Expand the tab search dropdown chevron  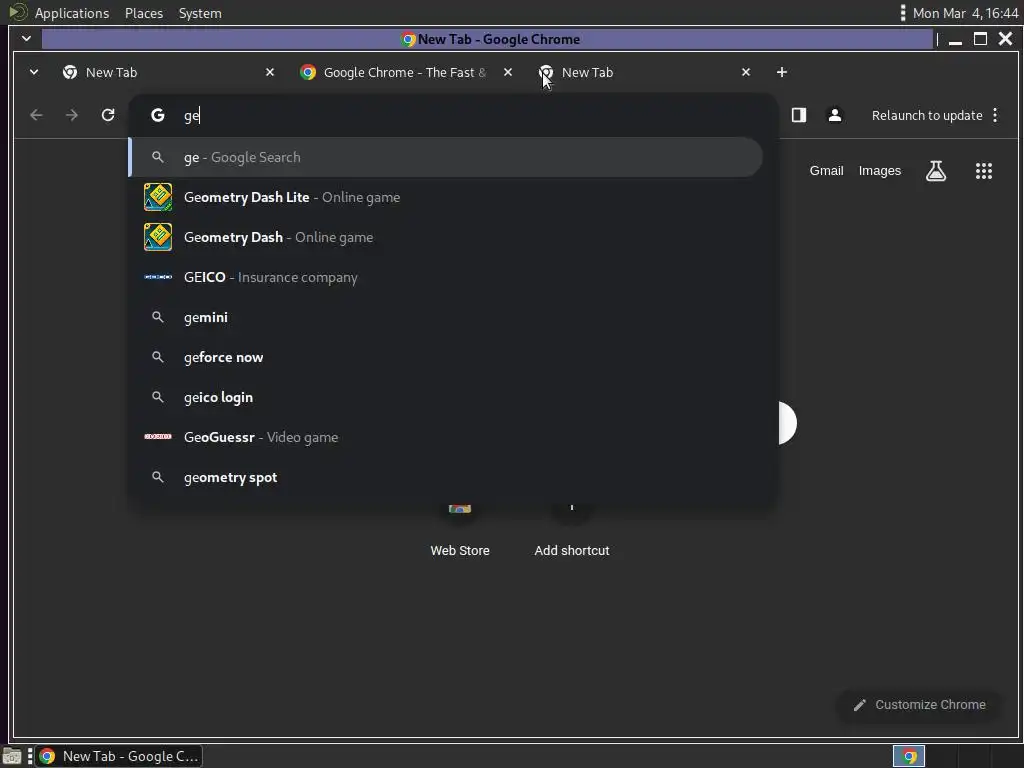tap(34, 72)
